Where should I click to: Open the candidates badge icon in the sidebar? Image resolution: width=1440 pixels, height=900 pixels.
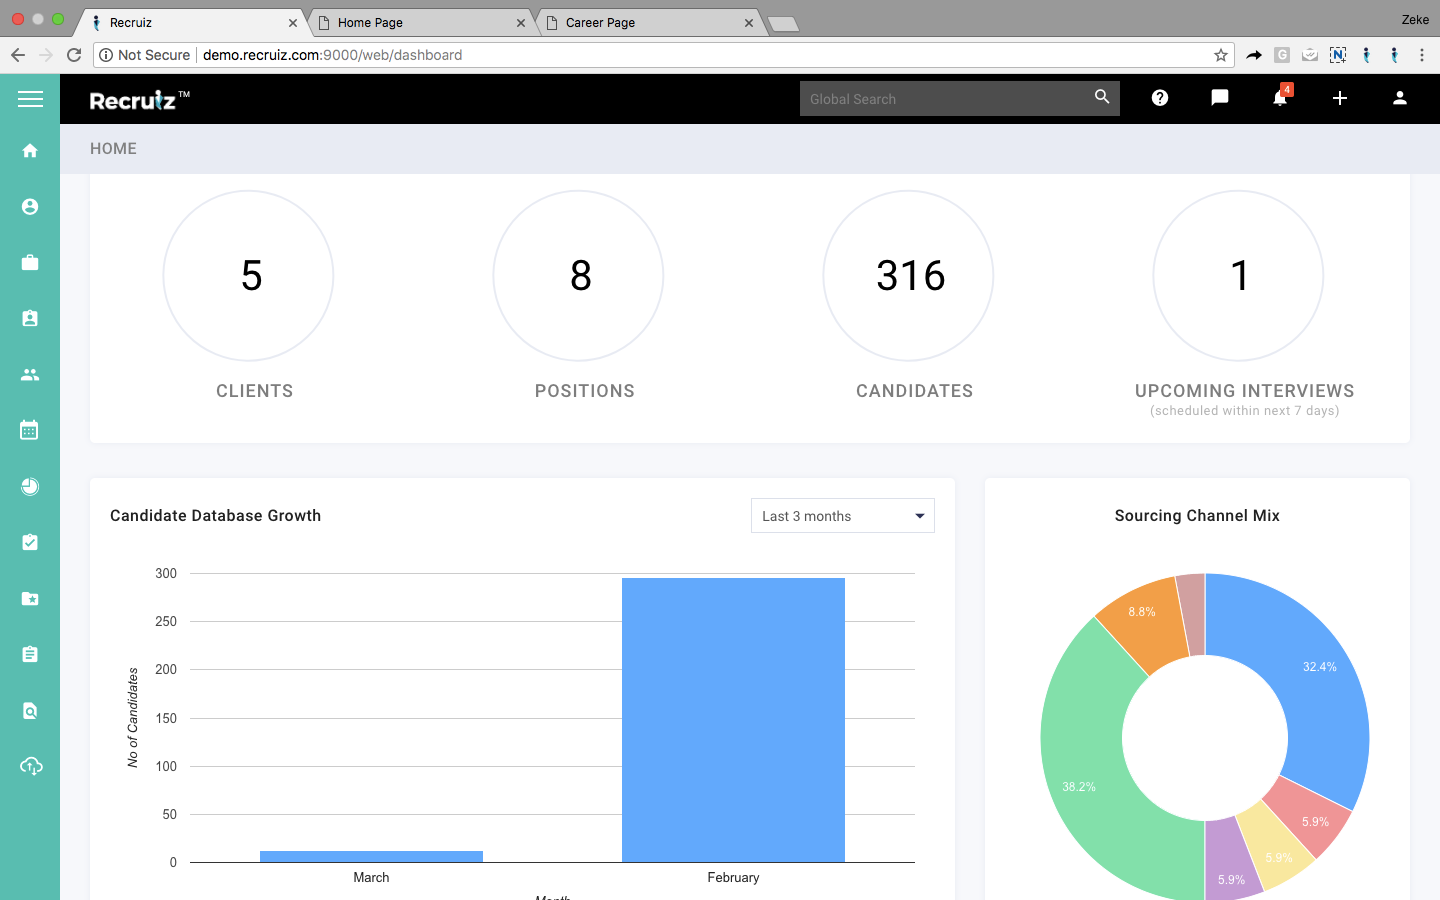tap(30, 318)
